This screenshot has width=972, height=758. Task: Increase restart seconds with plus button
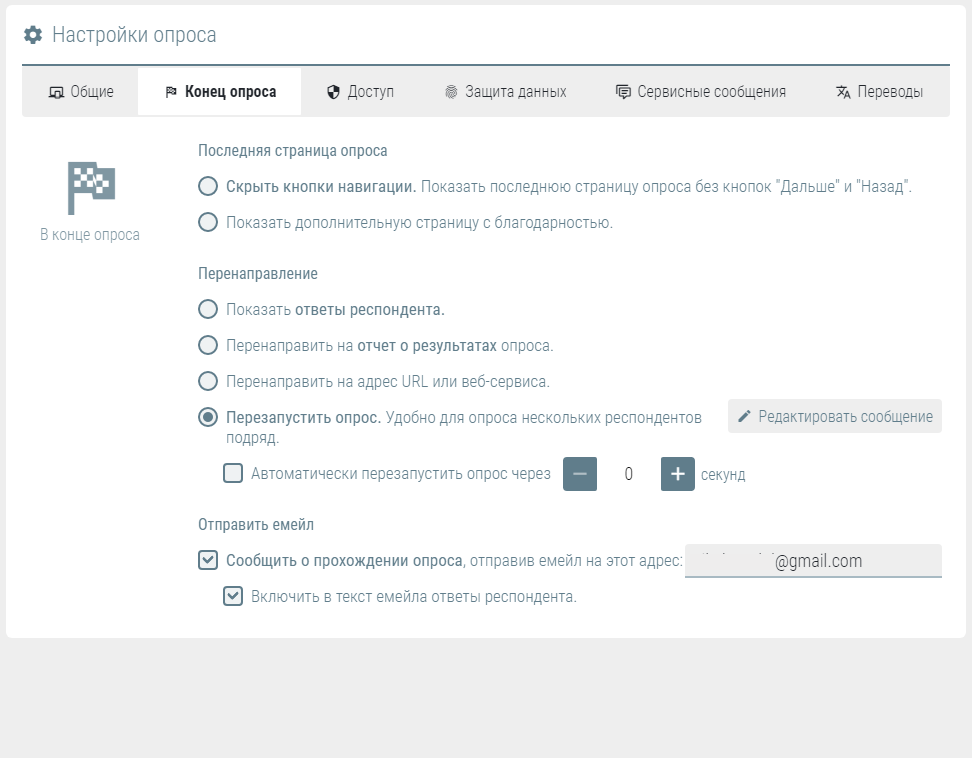[678, 474]
